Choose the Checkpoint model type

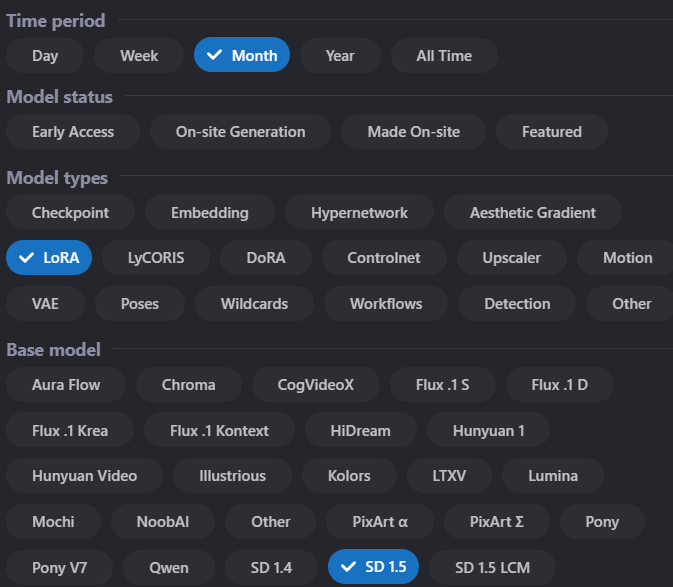pyautogui.click(x=70, y=212)
